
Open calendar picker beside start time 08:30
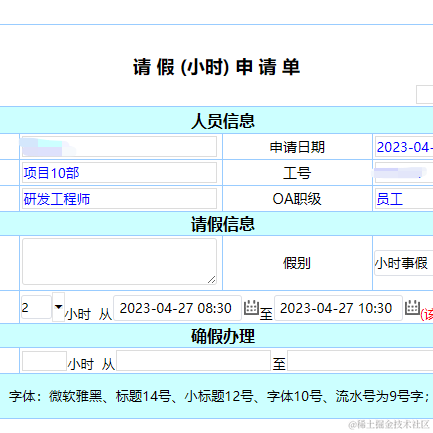[251, 308]
